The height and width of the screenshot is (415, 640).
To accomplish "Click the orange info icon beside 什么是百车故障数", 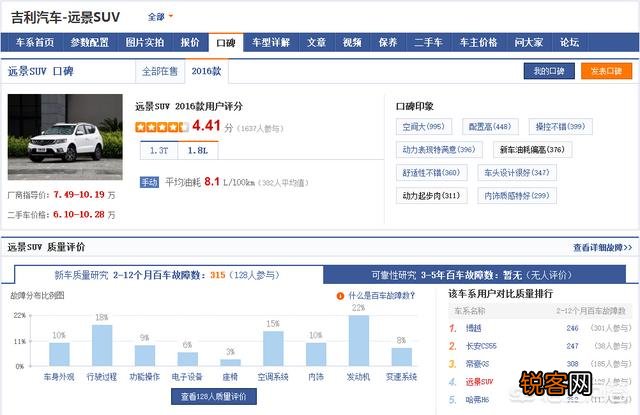I will pyautogui.click(x=340, y=296).
